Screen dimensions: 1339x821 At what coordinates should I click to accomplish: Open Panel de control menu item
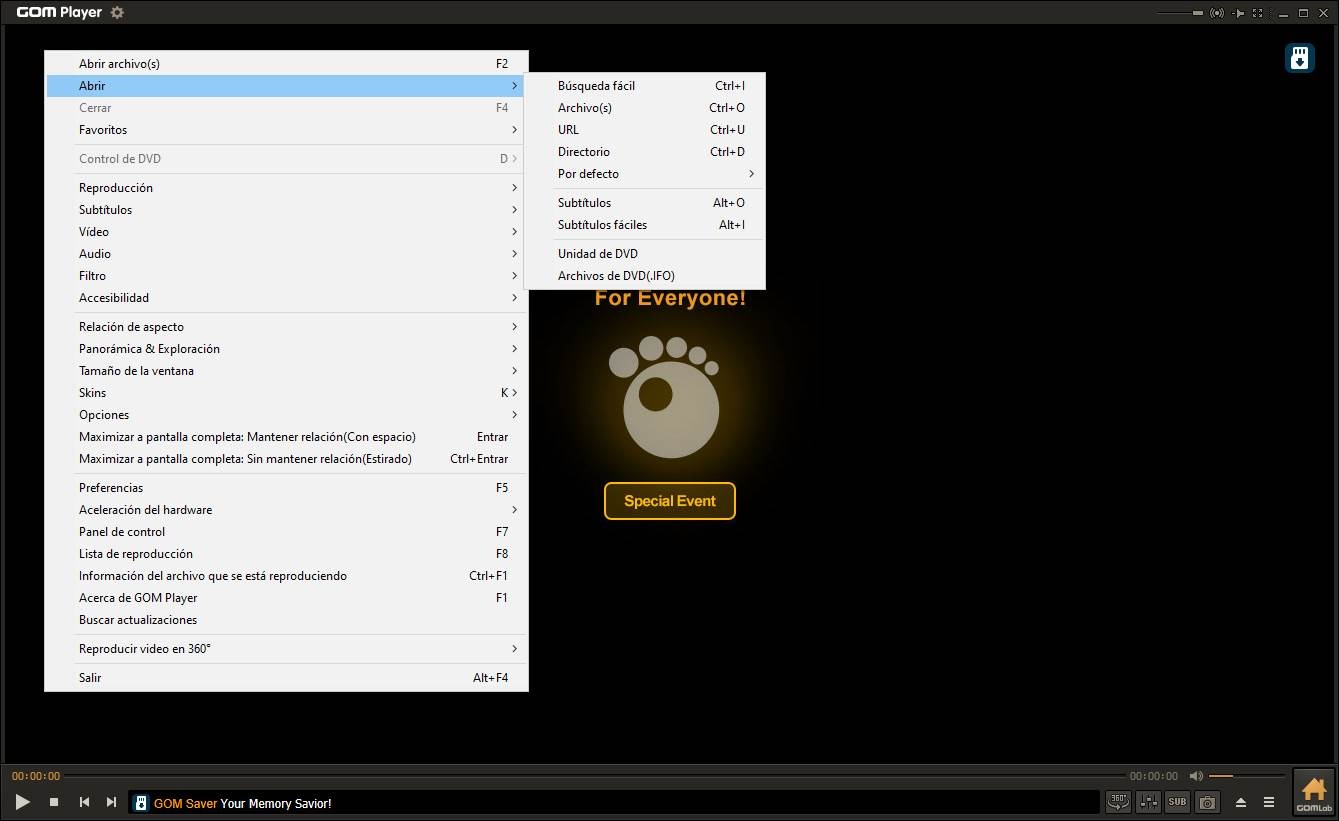(286, 532)
